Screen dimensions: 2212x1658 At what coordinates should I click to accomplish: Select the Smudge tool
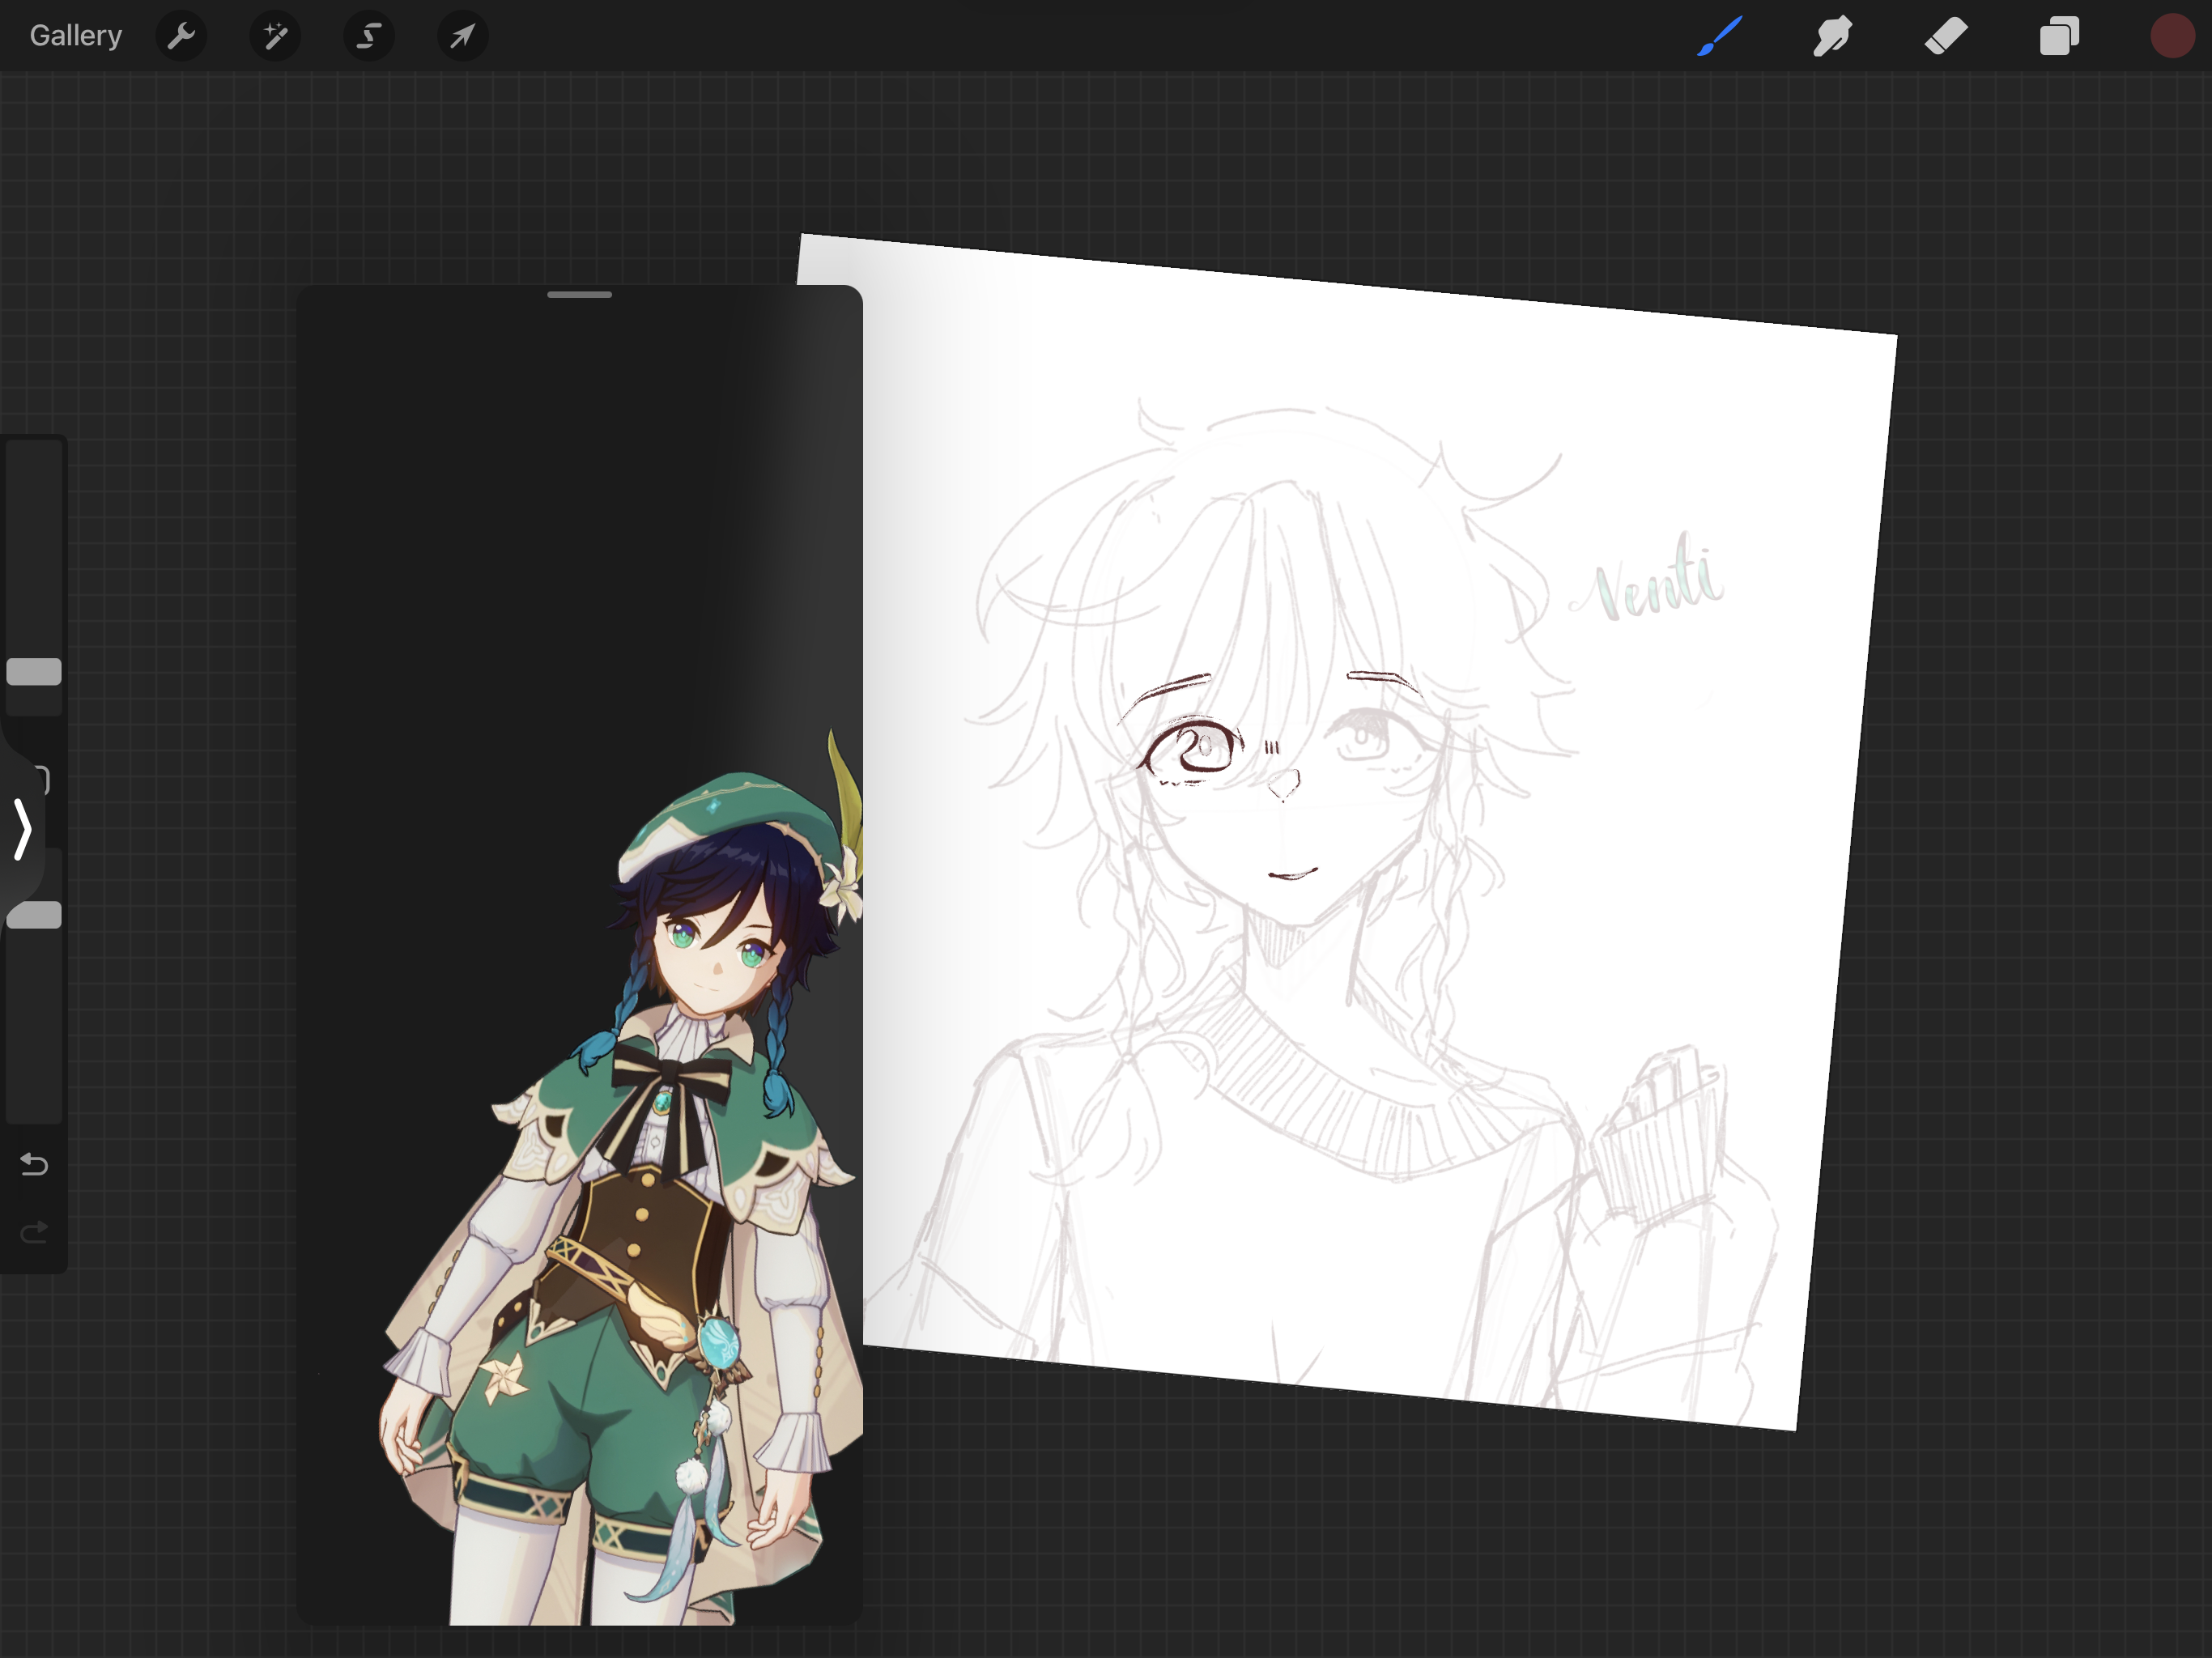coord(1831,36)
